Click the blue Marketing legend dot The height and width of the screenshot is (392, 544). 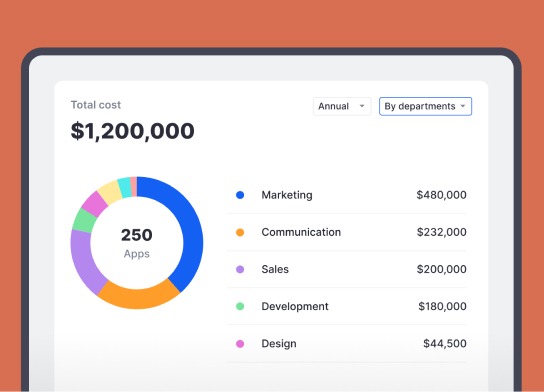click(240, 195)
